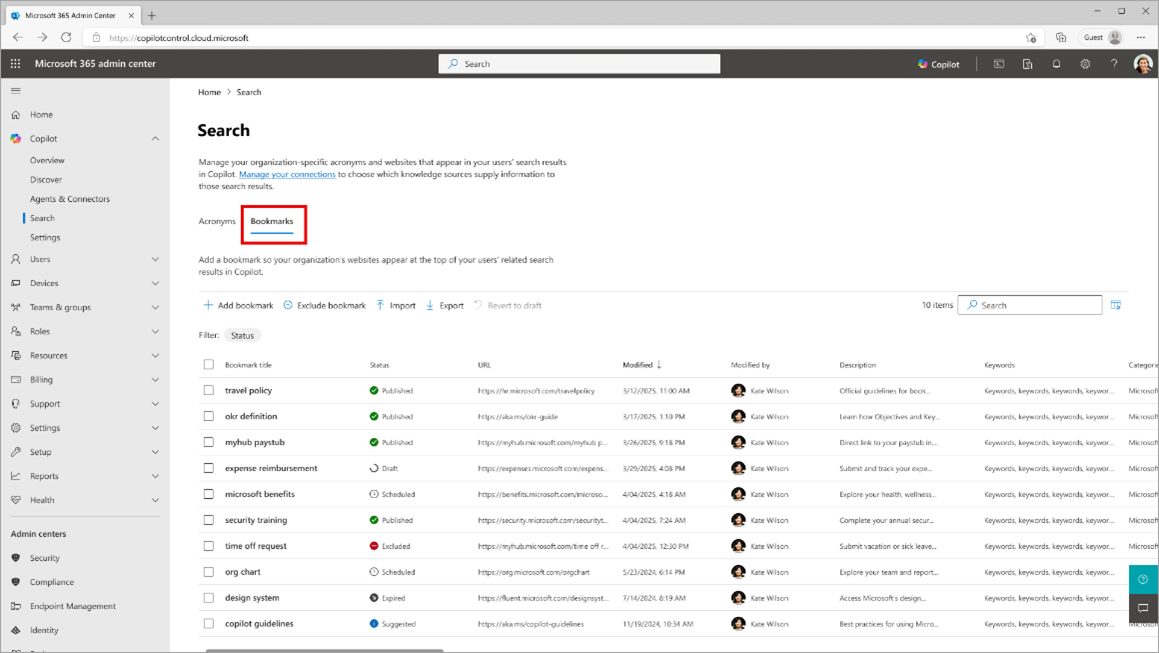Image resolution: width=1159 pixels, height=653 pixels.
Task: Open the design system bookmark
Action: (252, 598)
